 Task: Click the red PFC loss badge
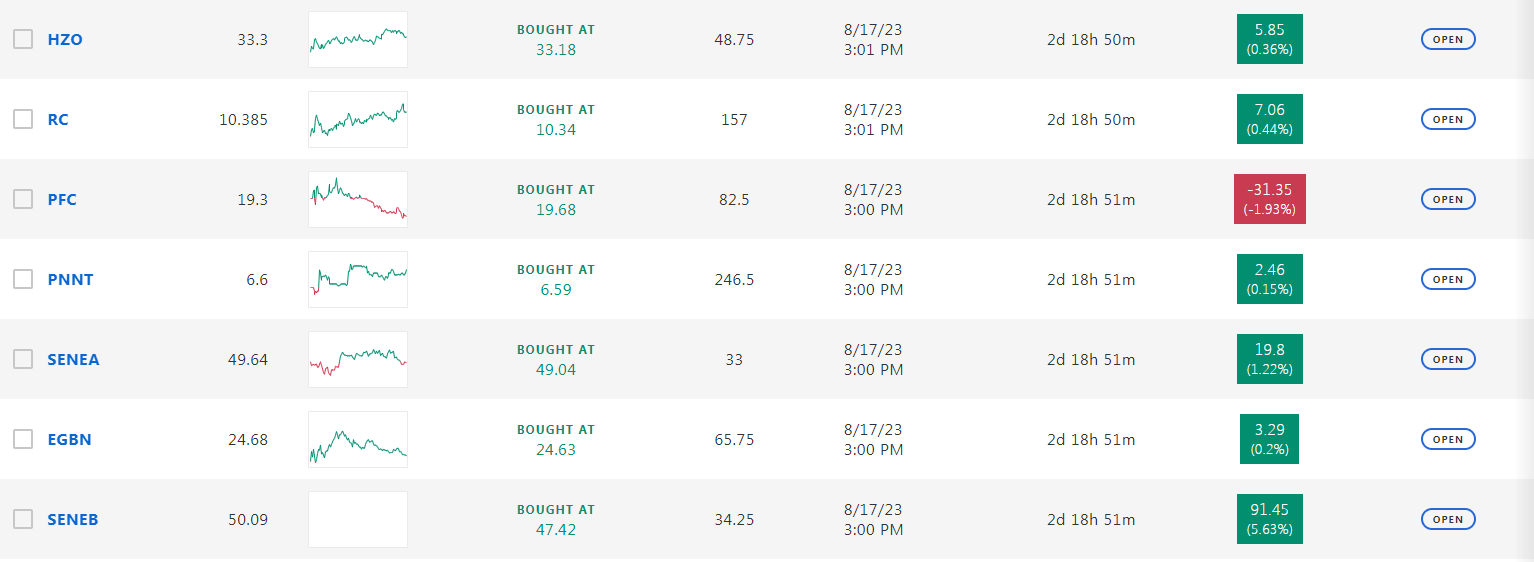pos(1269,199)
